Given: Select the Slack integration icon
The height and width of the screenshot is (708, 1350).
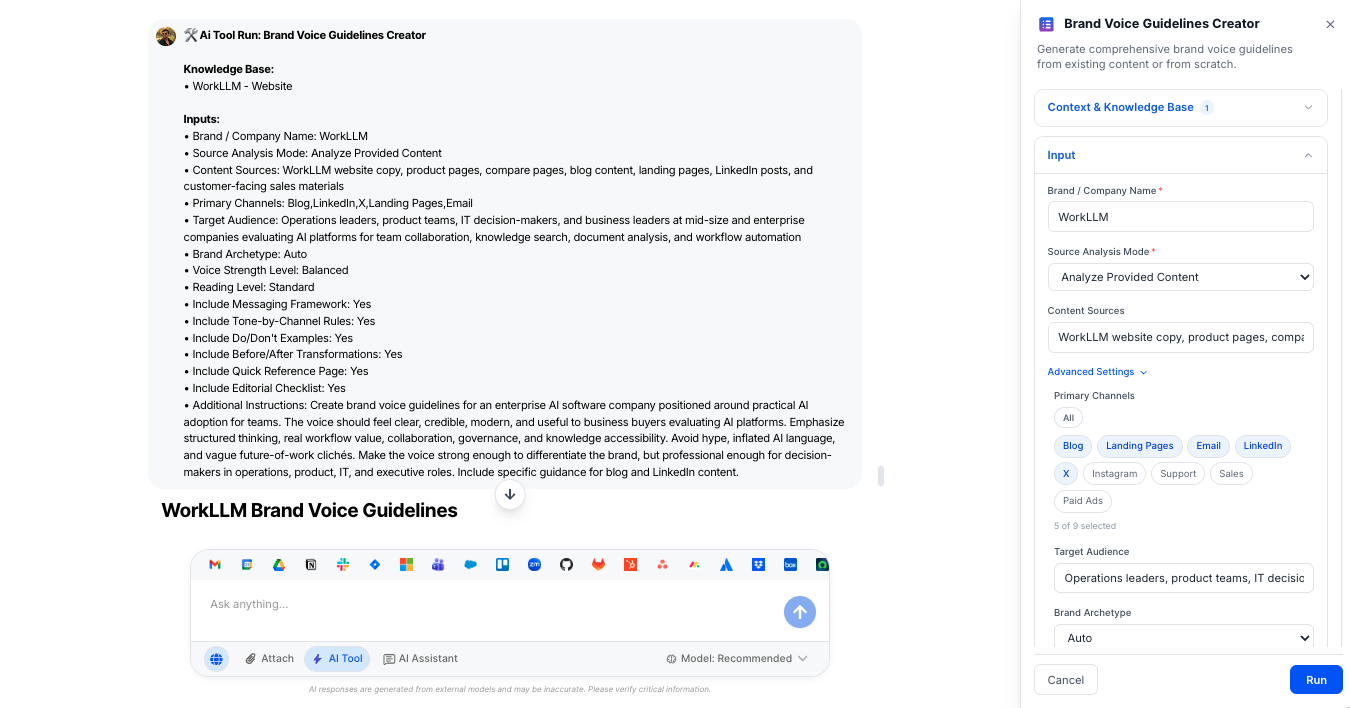Looking at the screenshot, I should (x=343, y=564).
